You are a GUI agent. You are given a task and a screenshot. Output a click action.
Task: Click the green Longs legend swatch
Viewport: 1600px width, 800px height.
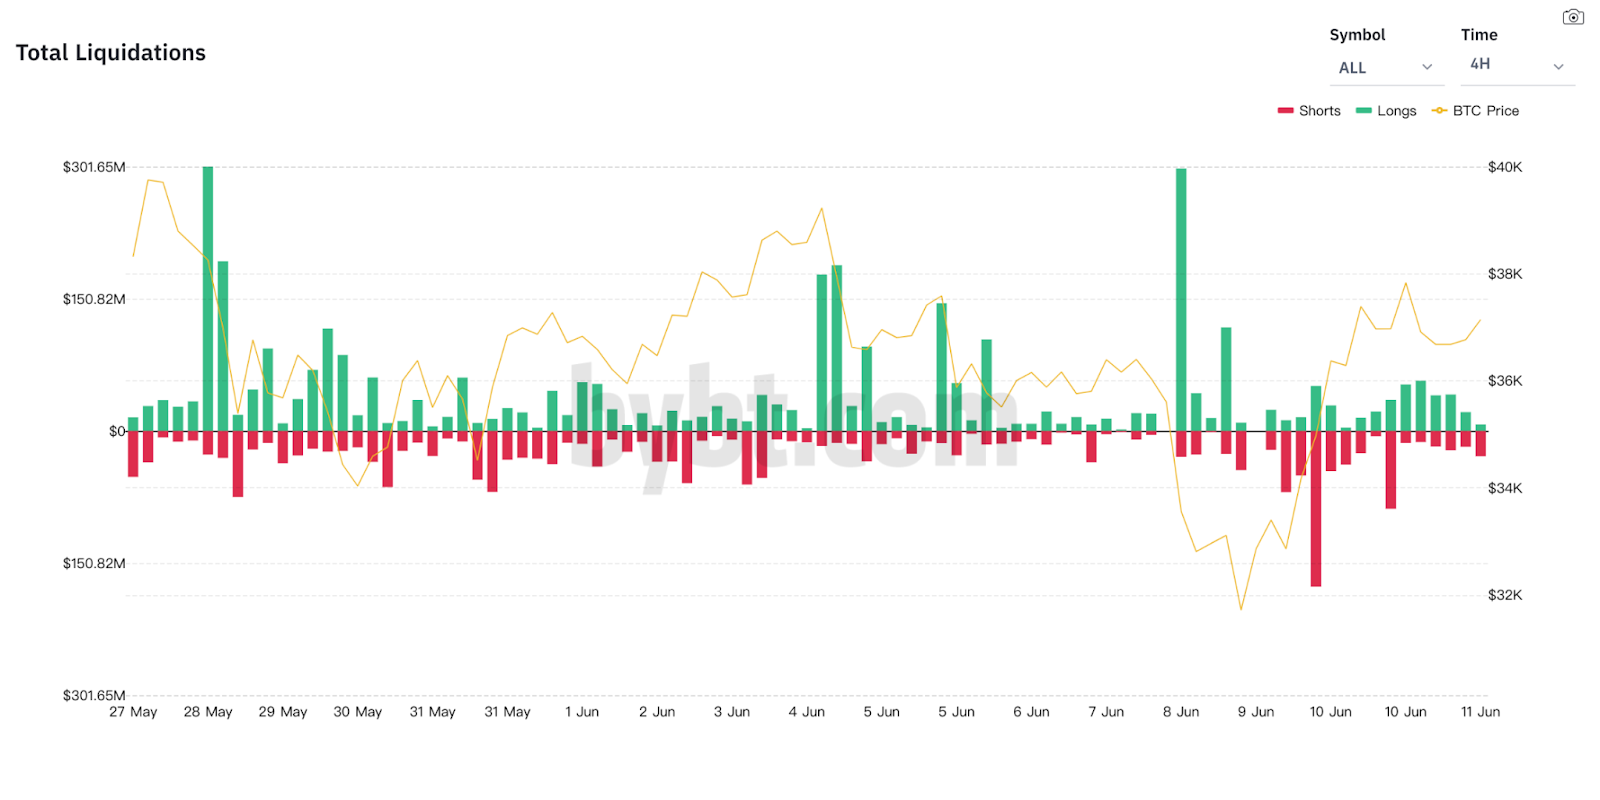pos(1364,111)
